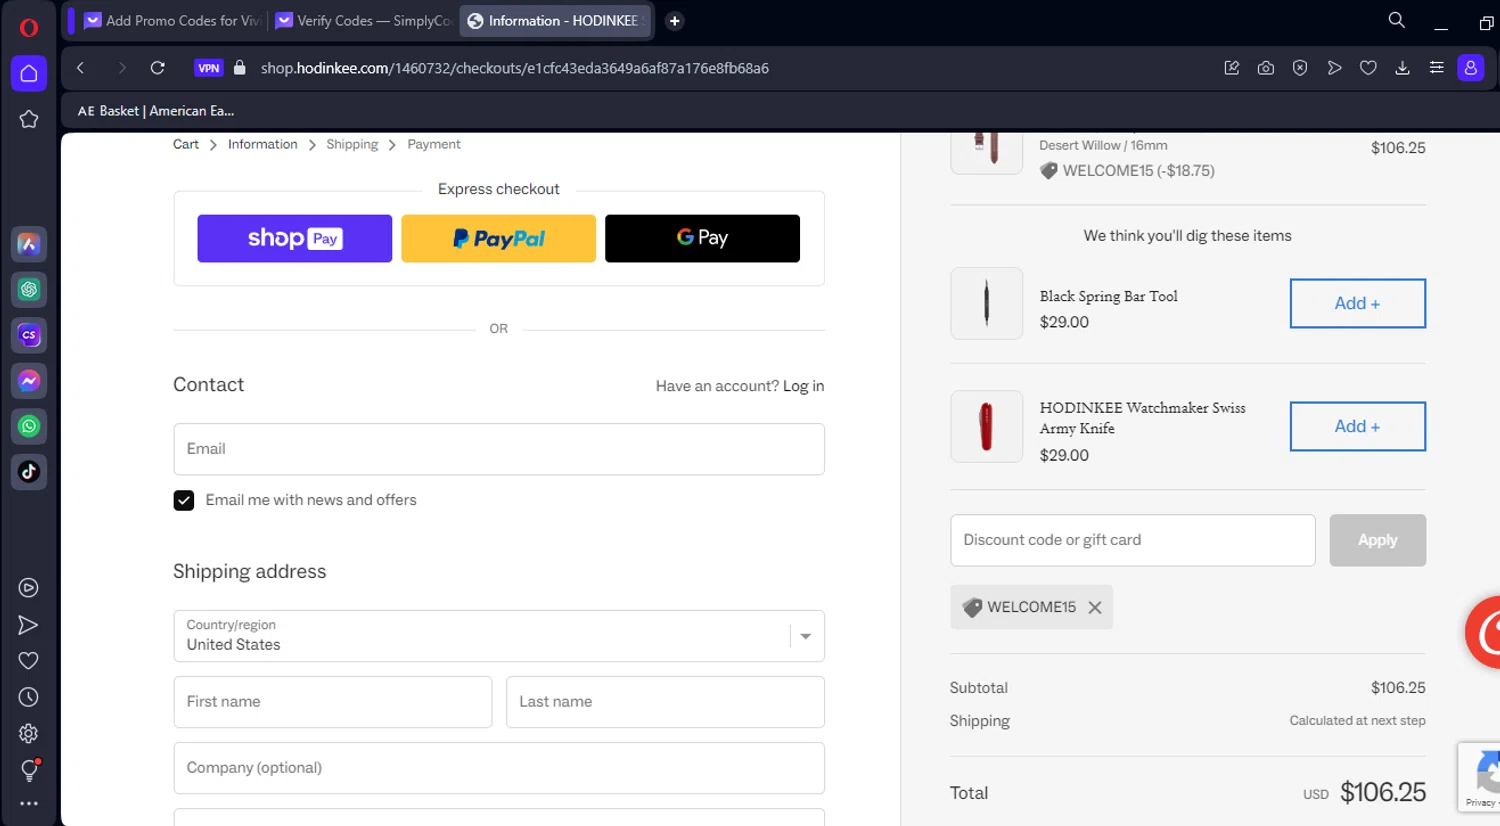
Task: Open ad blocker shield icon
Action: (1300, 68)
